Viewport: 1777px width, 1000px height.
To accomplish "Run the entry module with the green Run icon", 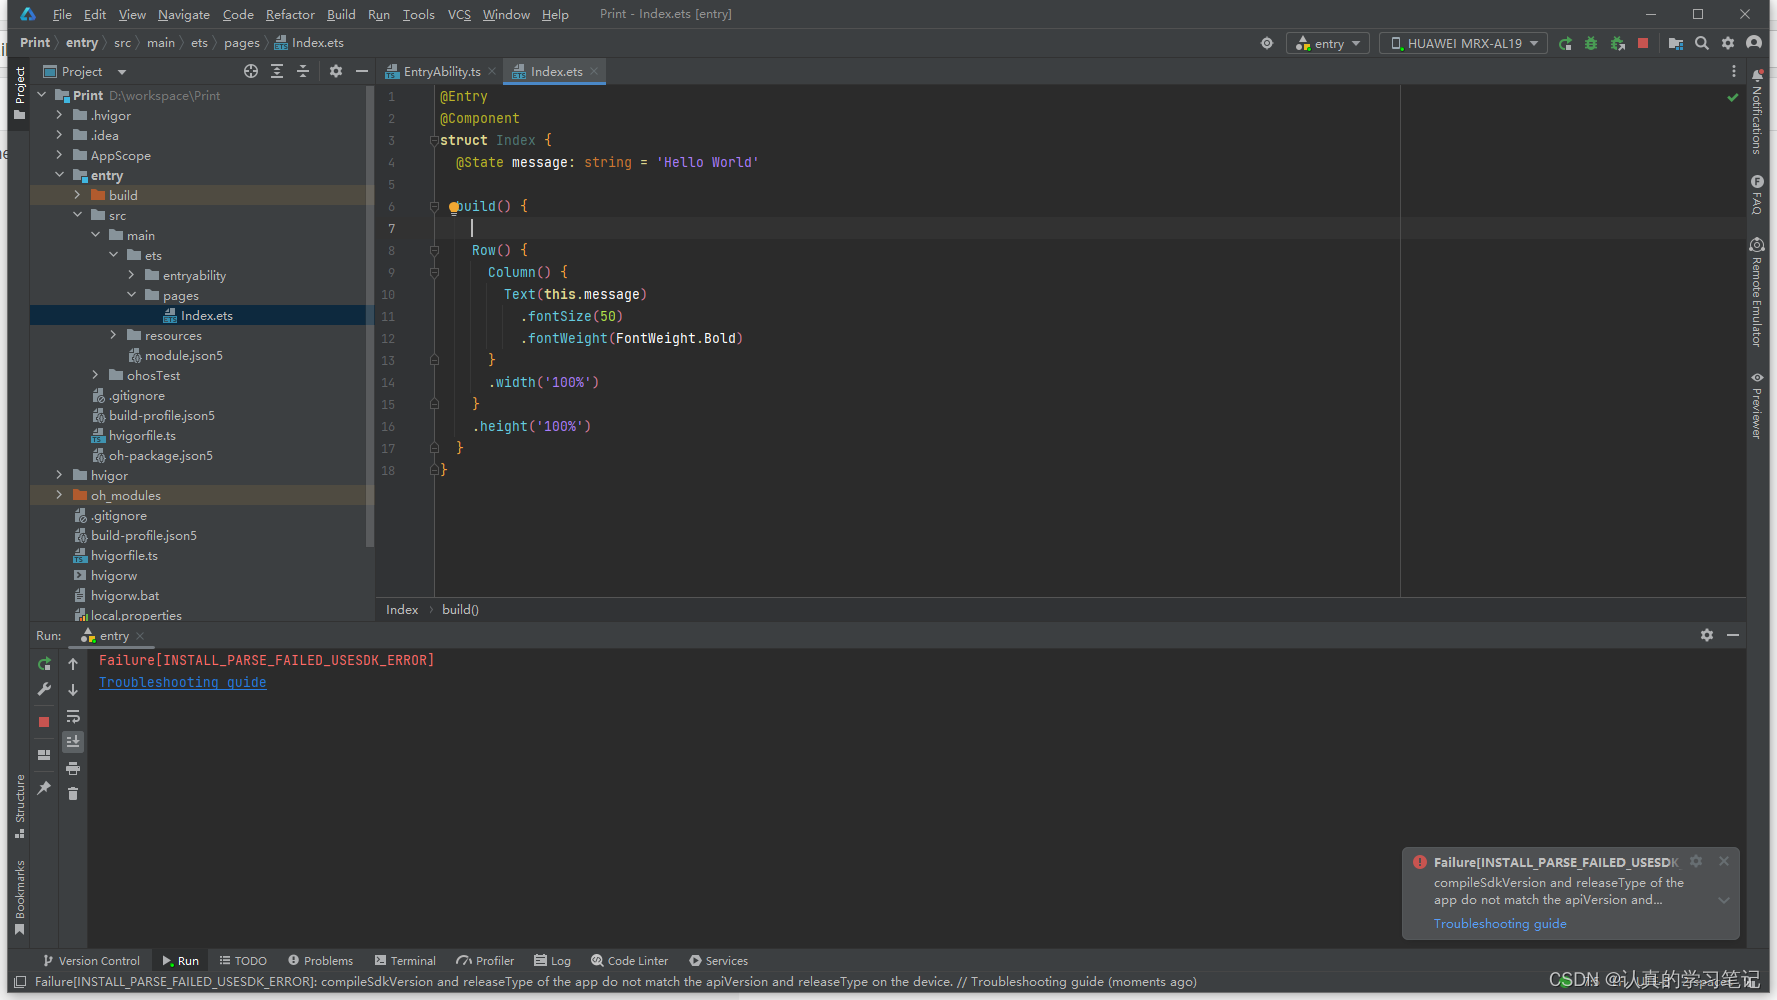I will tap(1565, 43).
